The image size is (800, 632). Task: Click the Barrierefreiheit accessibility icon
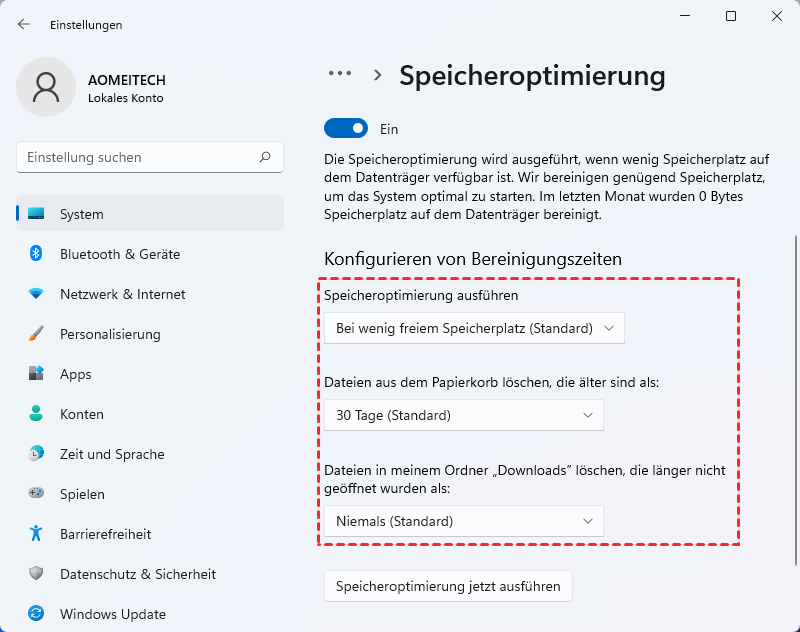click(36, 534)
